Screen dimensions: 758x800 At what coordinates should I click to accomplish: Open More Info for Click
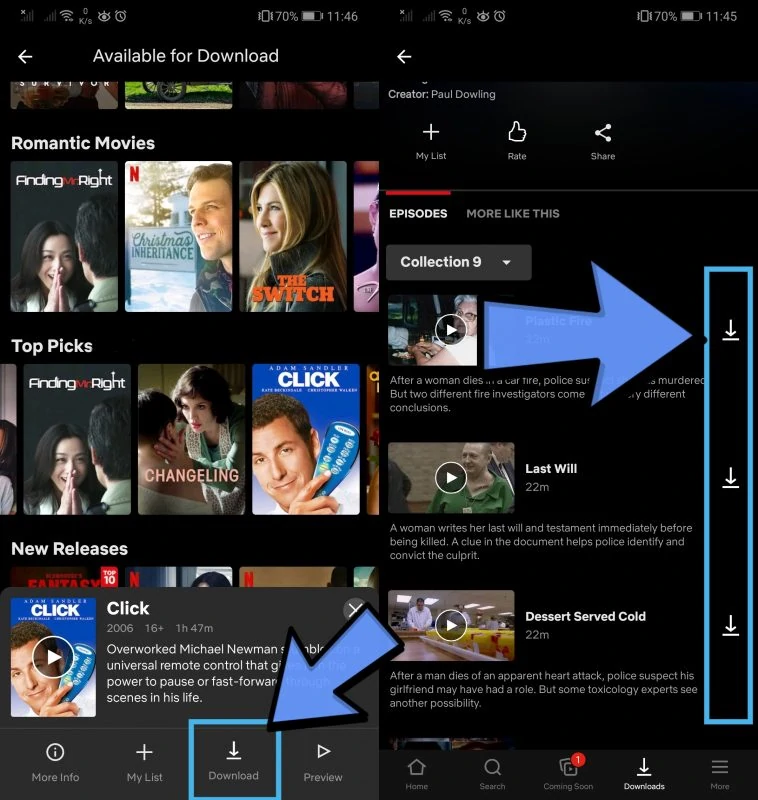tap(55, 763)
